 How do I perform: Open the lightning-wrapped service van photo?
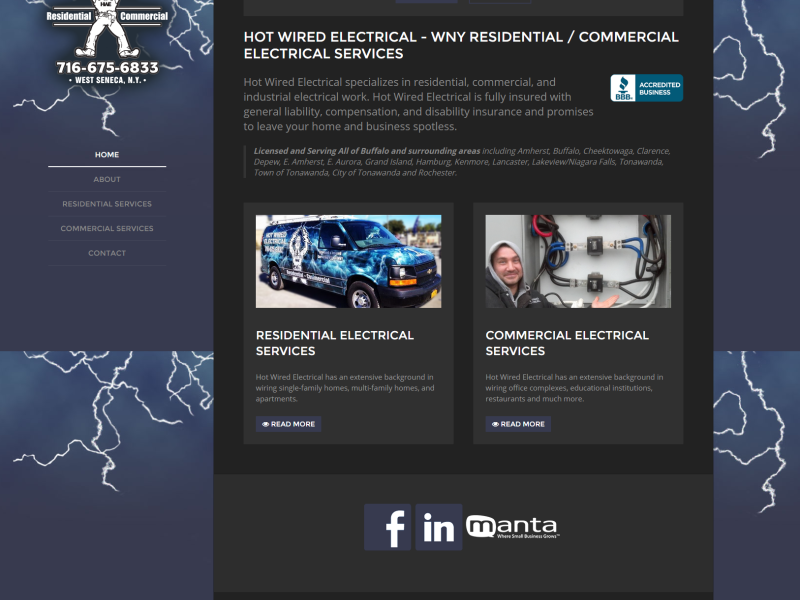348,261
